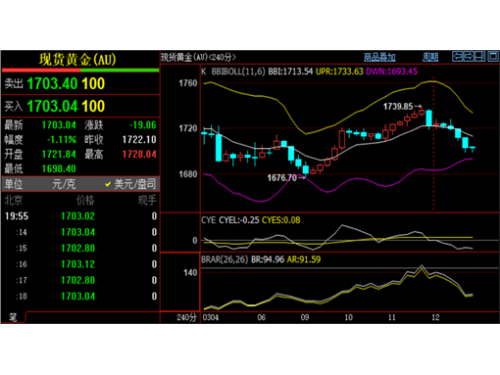Click the 0304 date marker on the axis
Viewport: 500px width, 375px height.
click(211, 317)
